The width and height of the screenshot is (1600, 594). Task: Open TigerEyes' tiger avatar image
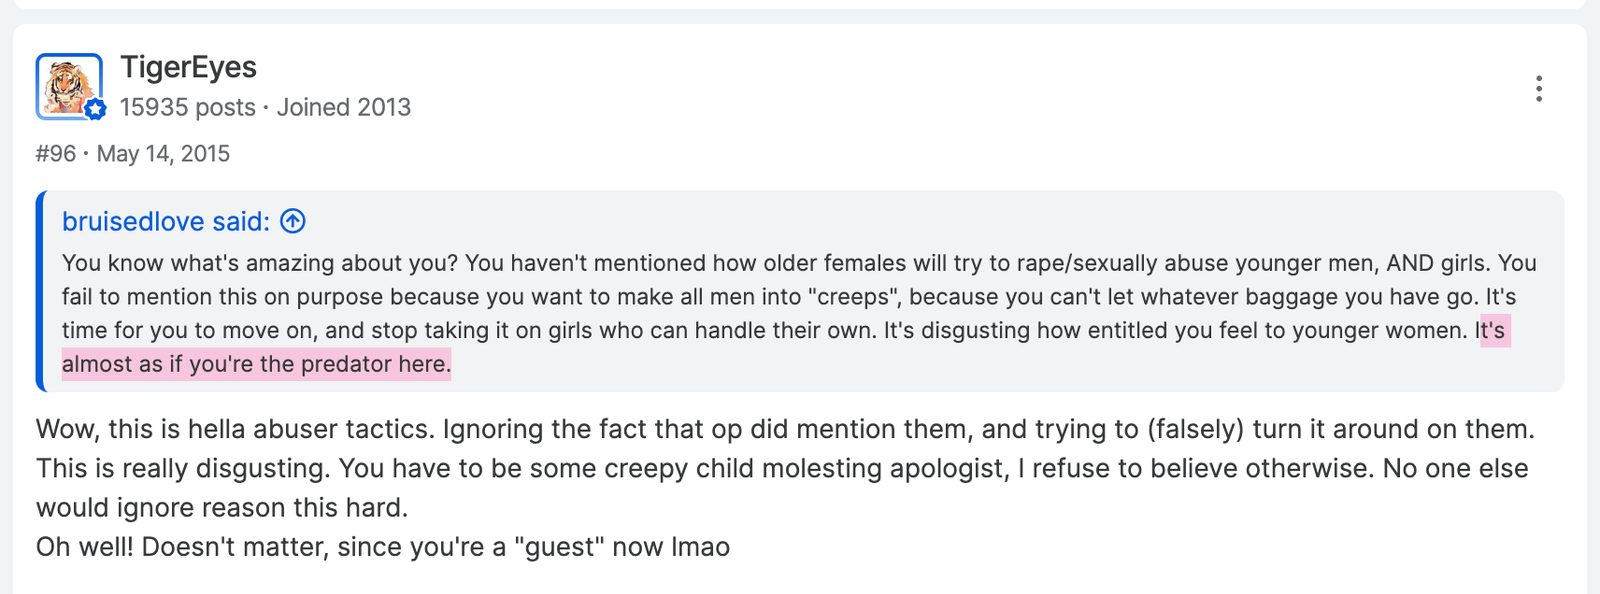tap(69, 86)
